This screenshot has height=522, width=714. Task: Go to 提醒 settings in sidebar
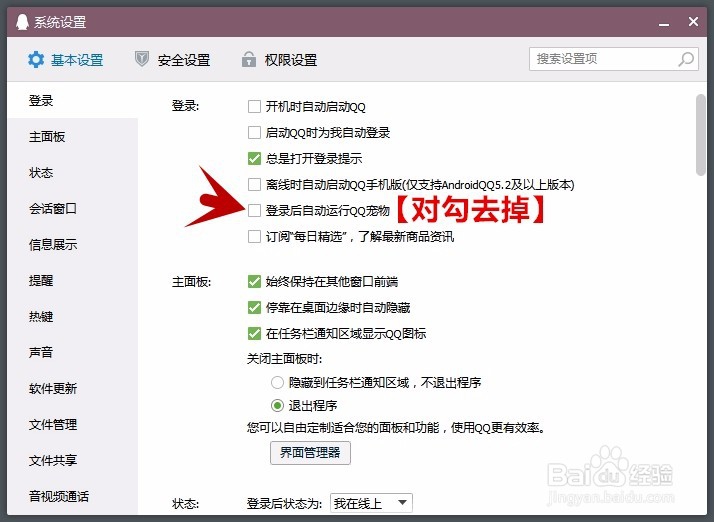pyautogui.click(x=72, y=280)
